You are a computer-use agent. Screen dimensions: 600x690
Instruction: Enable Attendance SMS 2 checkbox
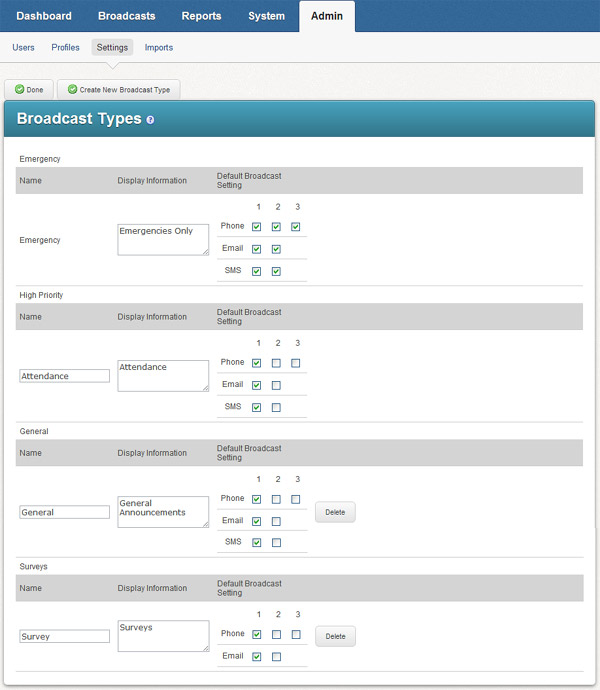276,407
